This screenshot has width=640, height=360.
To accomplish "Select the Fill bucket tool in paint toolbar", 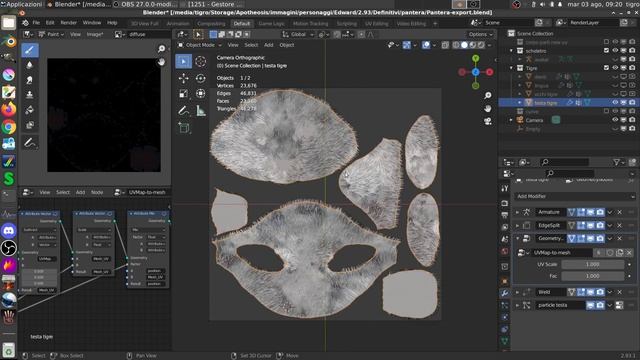I will point(29,110).
